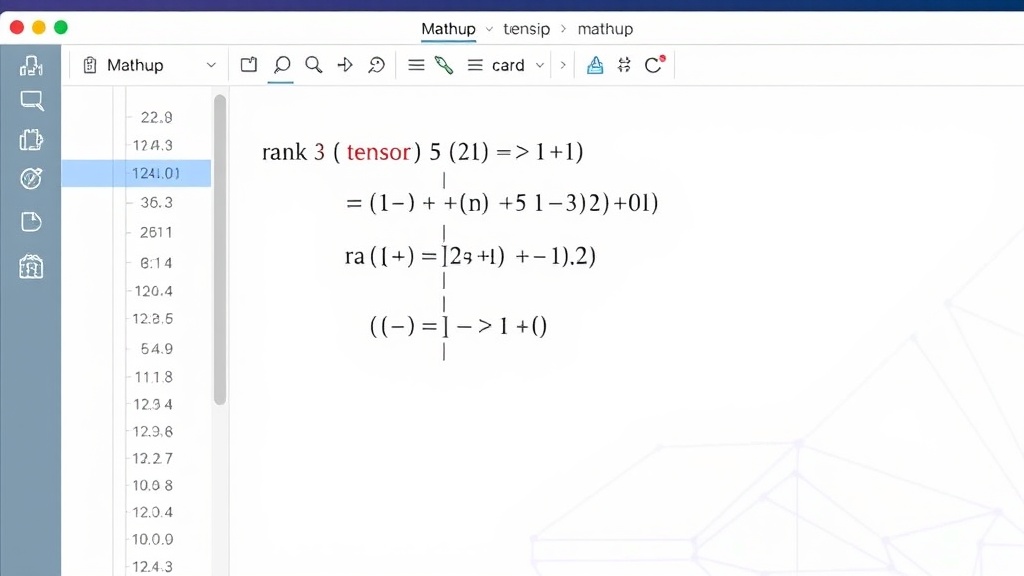Click the forward arrow toolbar icon
1024x576 pixels.
click(345, 65)
